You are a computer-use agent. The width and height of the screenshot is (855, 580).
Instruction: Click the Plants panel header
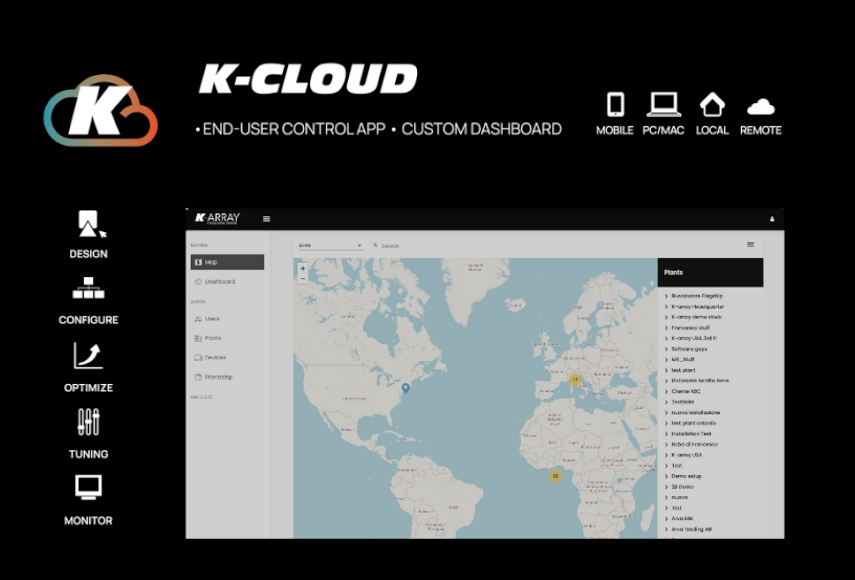pyautogui.click(x=711, y=273)
